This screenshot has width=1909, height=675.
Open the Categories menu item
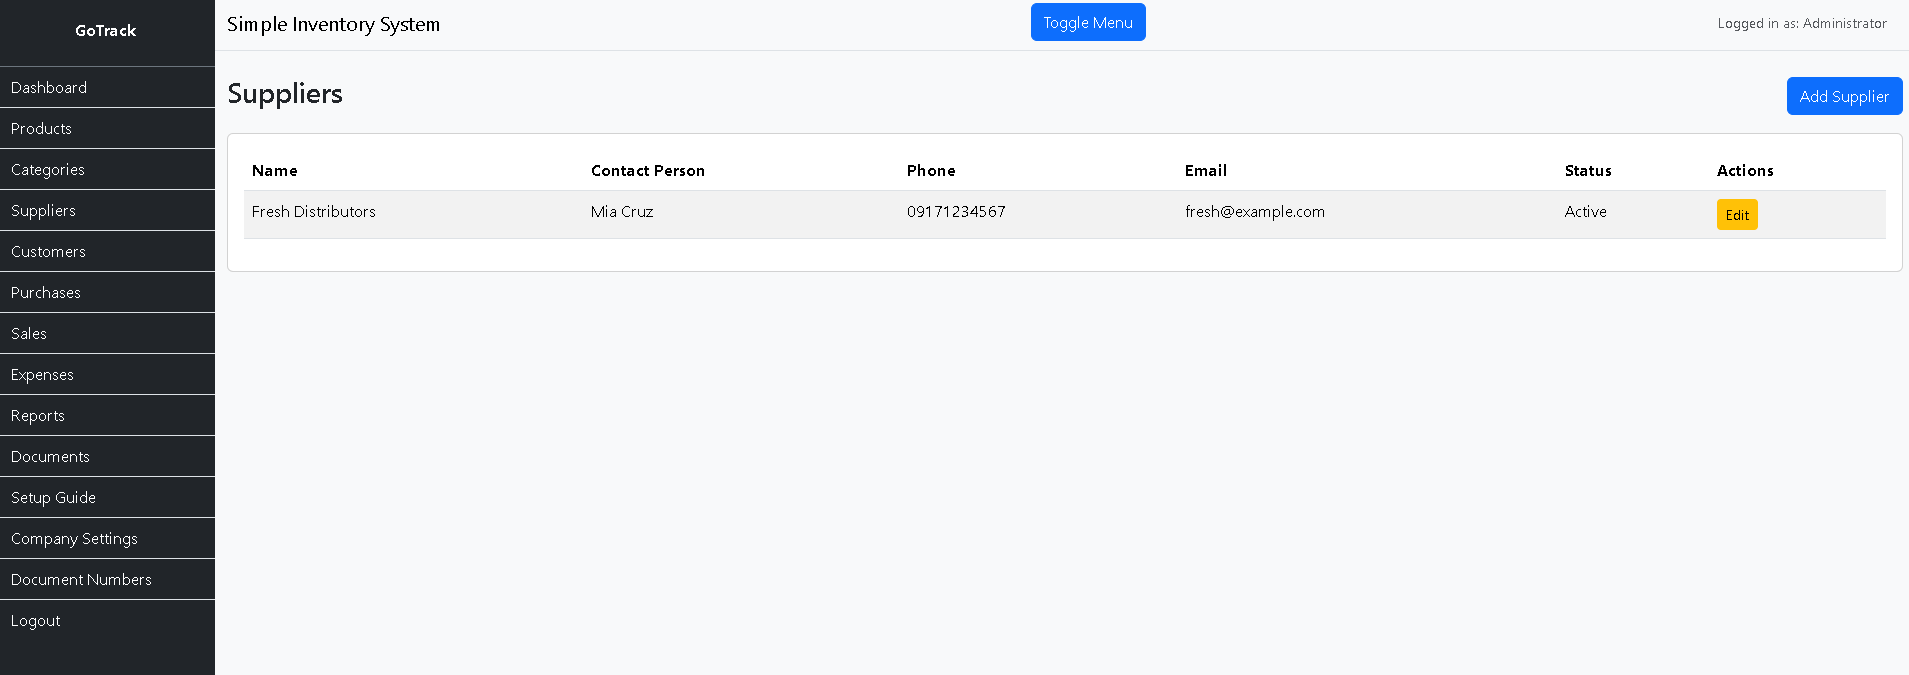click(48, 170)
